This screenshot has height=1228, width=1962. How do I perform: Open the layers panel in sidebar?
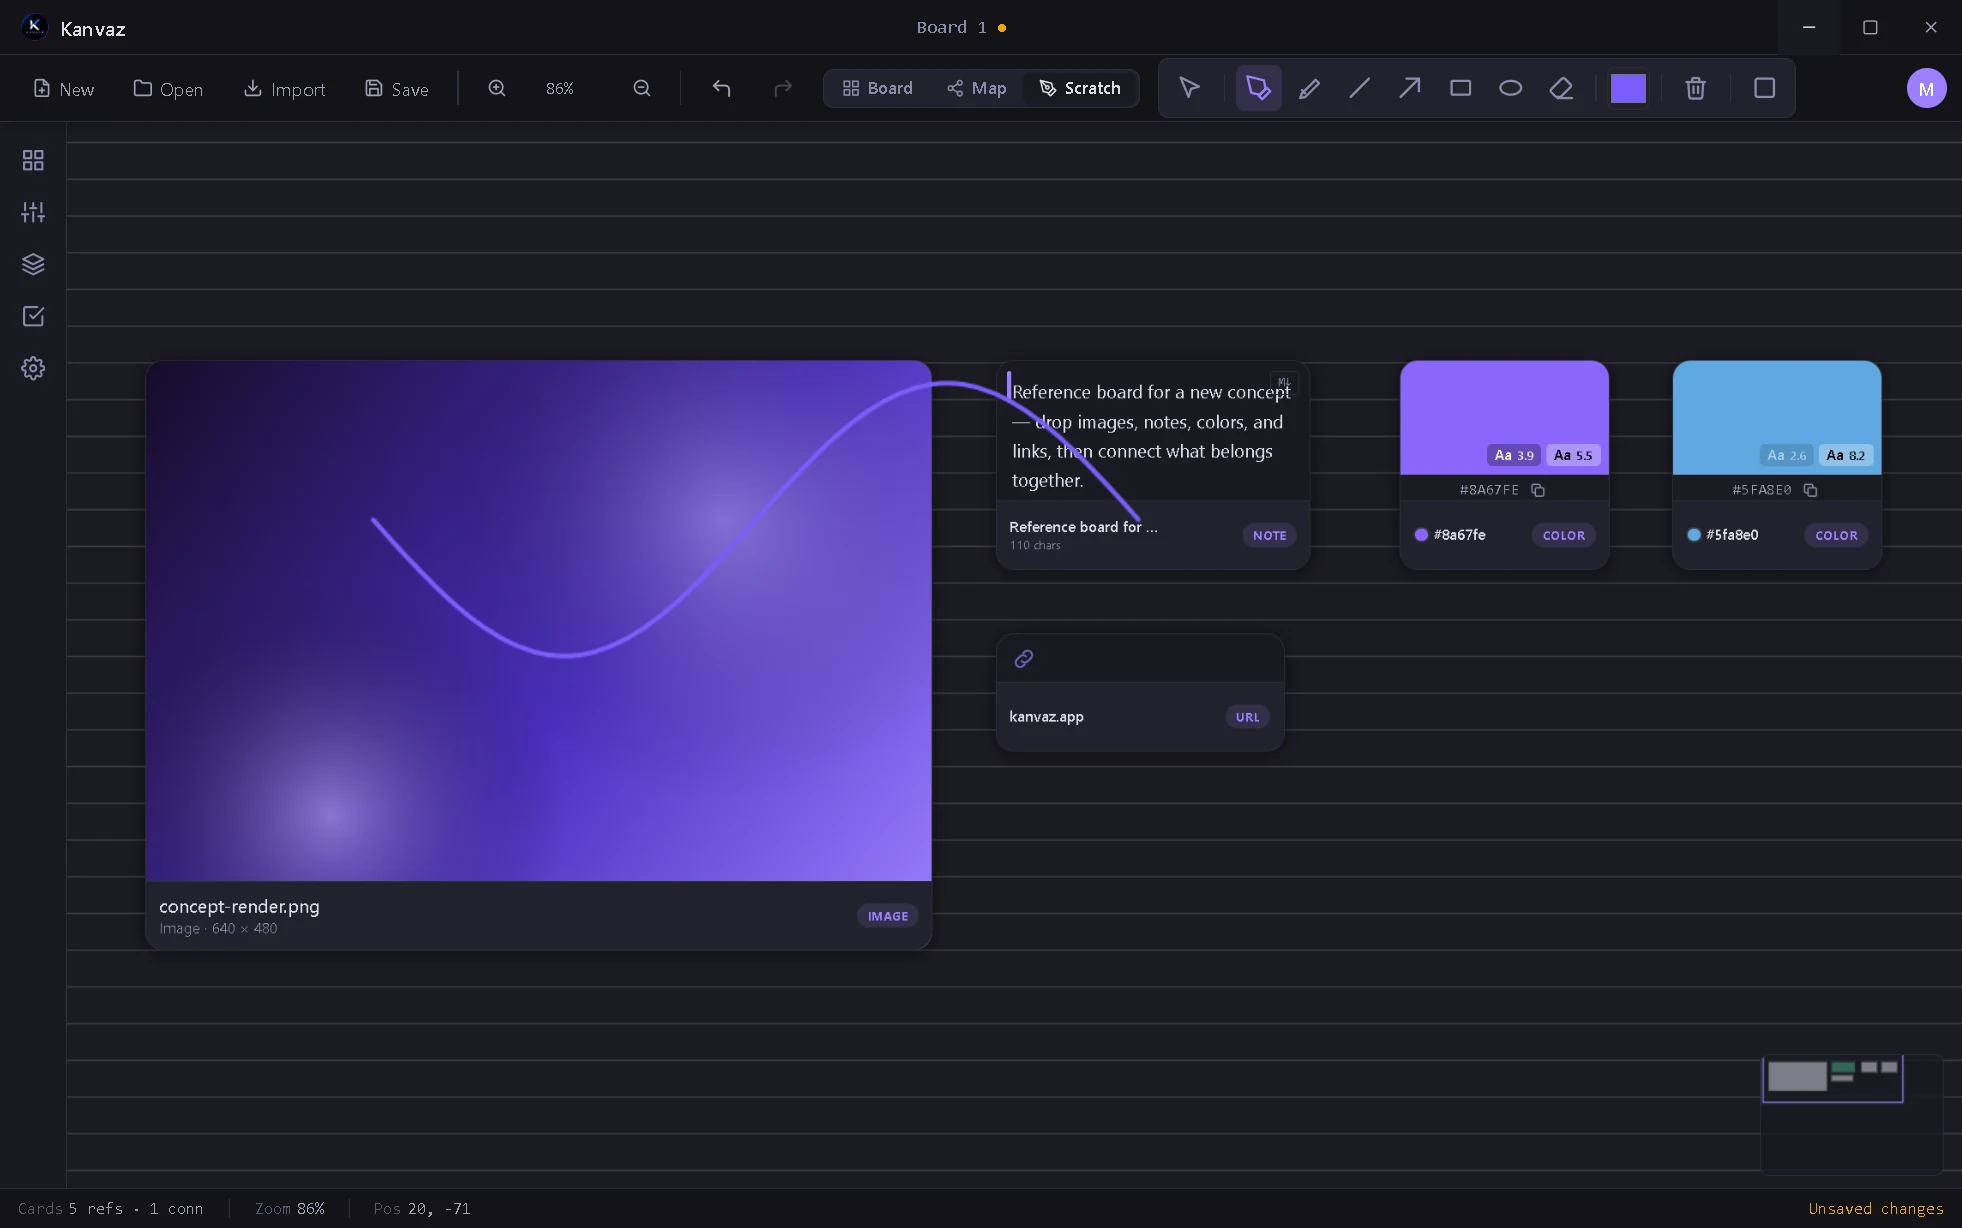pos(33,264)
